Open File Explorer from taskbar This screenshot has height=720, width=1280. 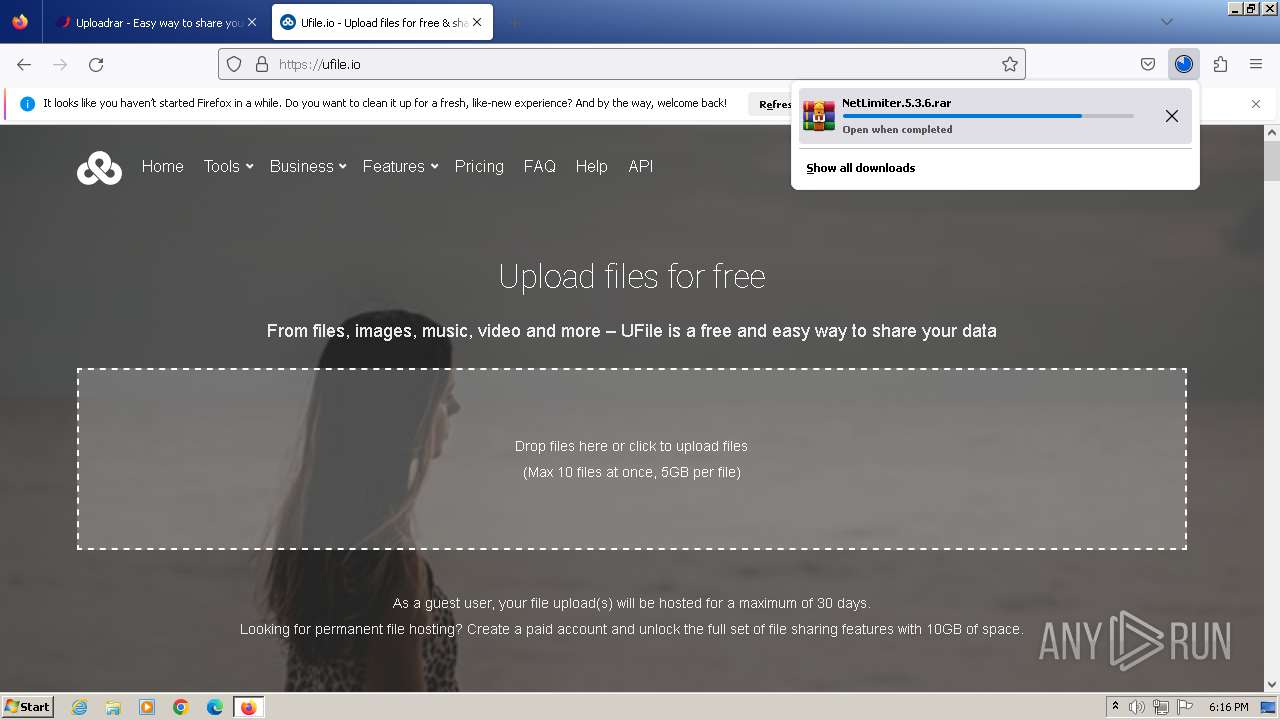[113, 707]
